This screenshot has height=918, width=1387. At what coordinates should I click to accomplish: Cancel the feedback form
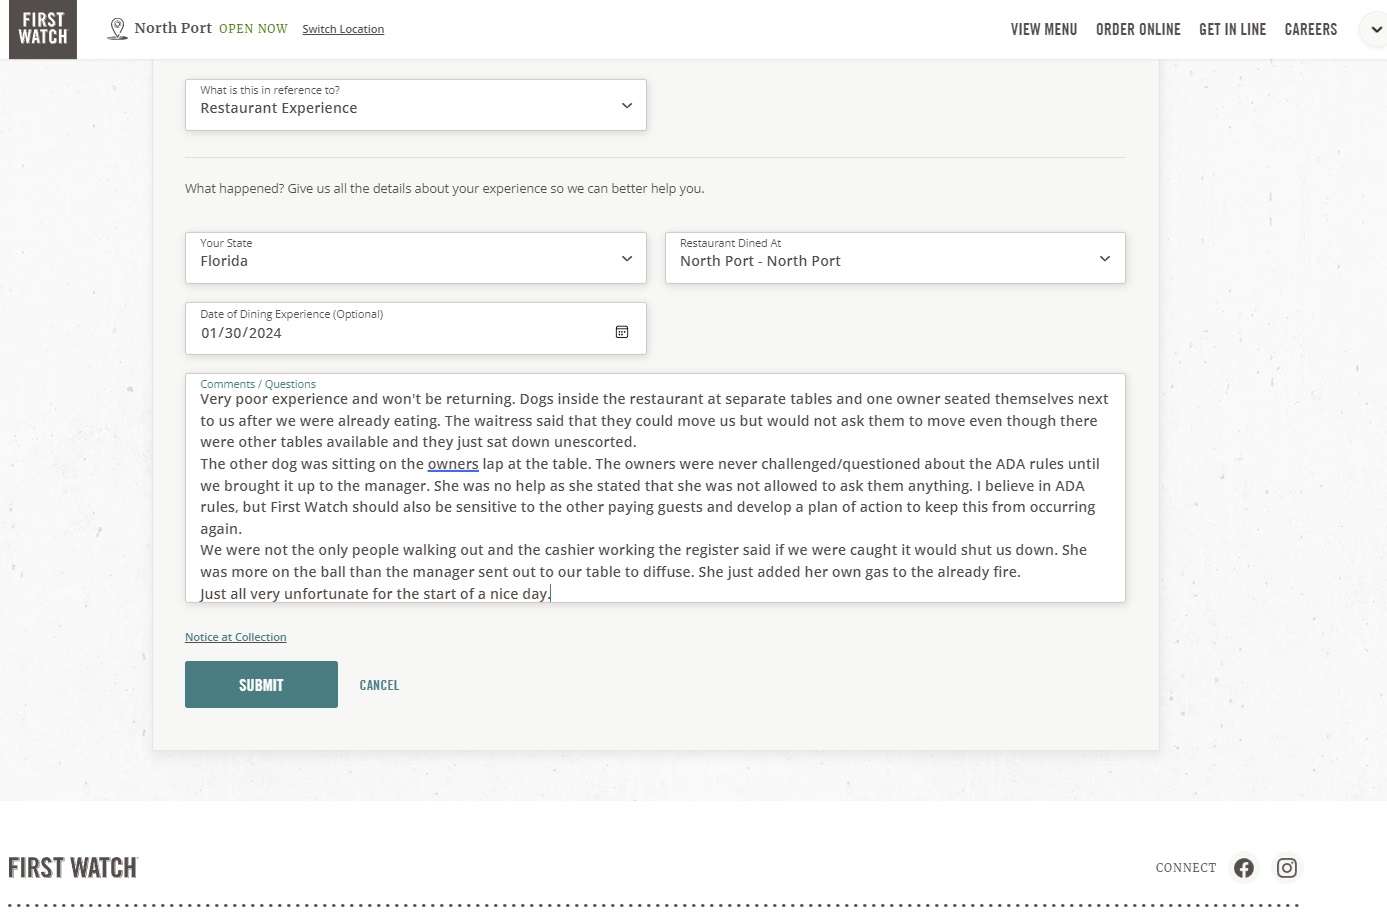[379, 686]
